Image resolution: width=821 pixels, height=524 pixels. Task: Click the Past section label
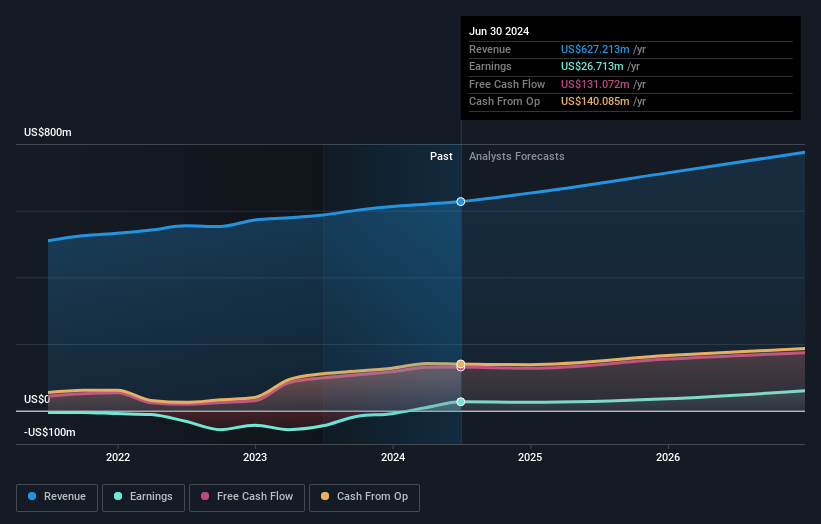pos(441,157)
